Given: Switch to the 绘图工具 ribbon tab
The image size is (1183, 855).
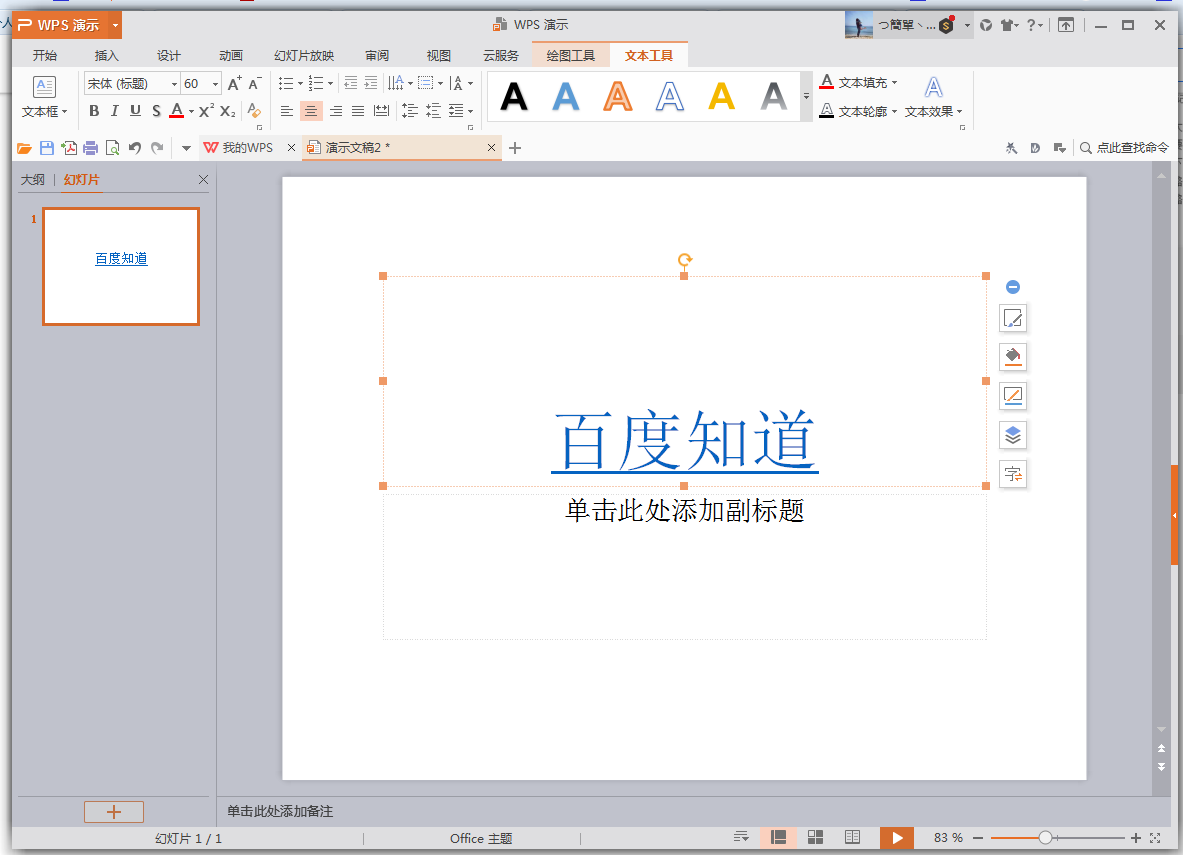Looking at the screenshot, I should pos(571,55).
